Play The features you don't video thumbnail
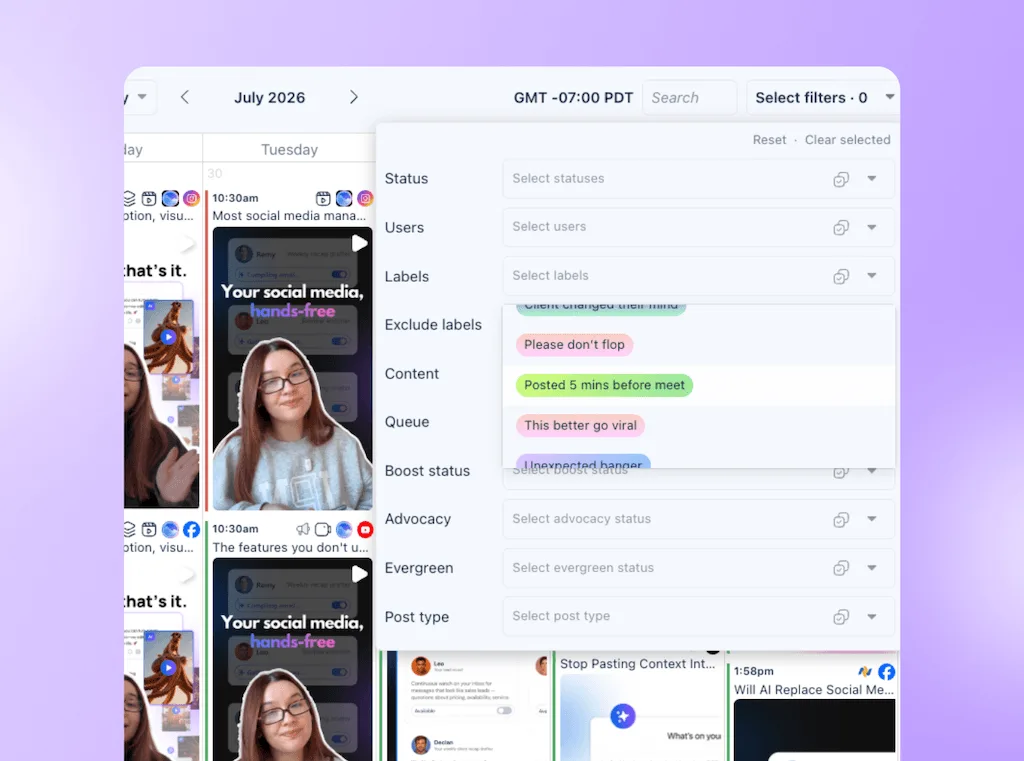The image size is (1024, 761). 359,574
